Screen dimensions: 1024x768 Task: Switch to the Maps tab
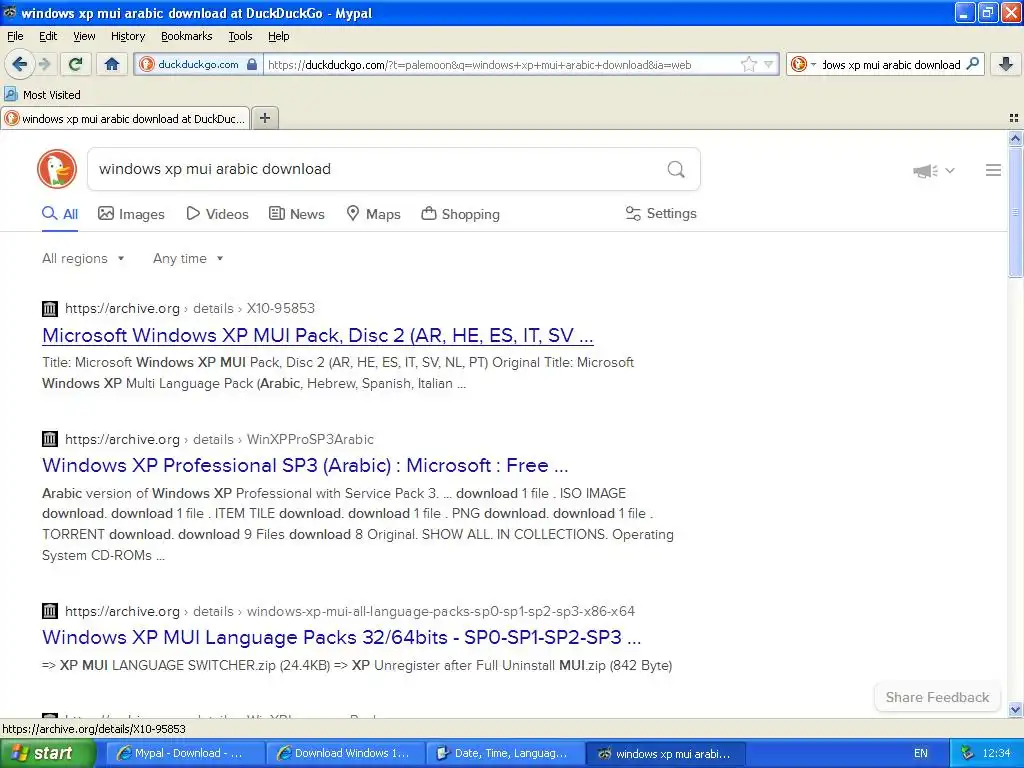(374, 214)
